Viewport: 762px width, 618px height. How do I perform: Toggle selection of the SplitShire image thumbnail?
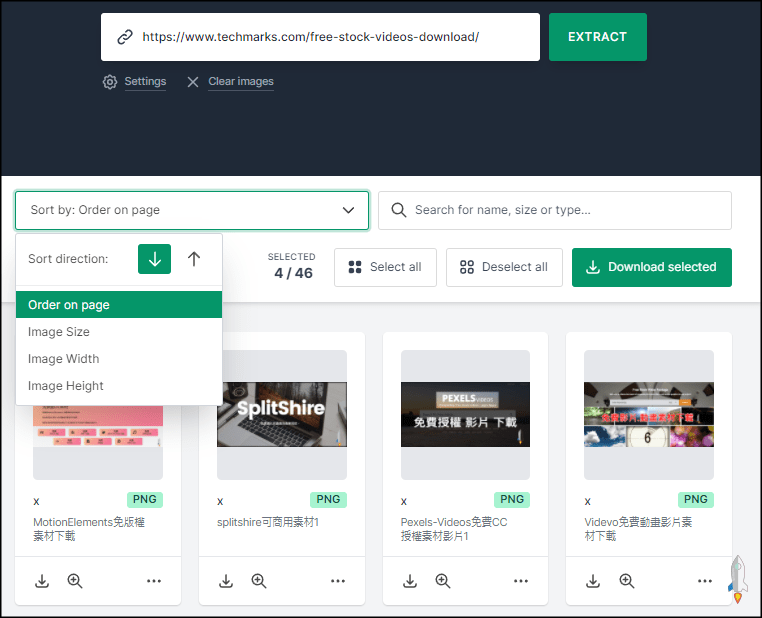[282, 414]
